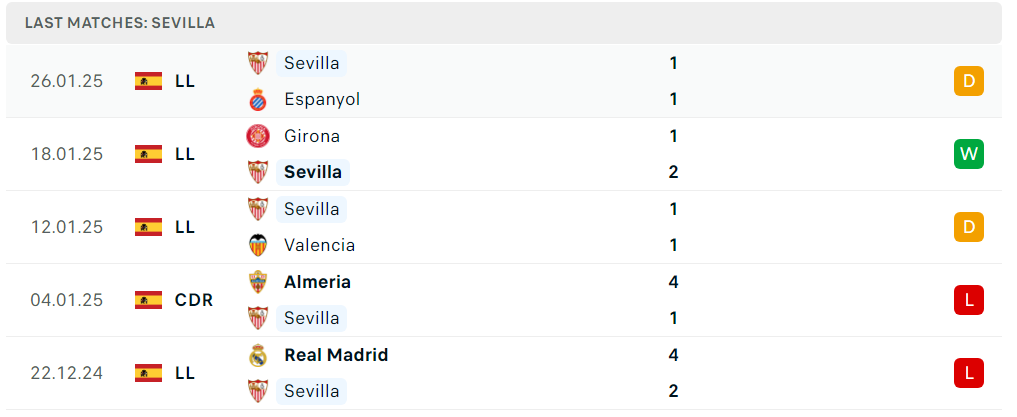Viewport: 1017px width, 417px height.
Task: Click the highlighted Sevilla name in Girona match
Action: pyautogui.click(x=313, y=173)
